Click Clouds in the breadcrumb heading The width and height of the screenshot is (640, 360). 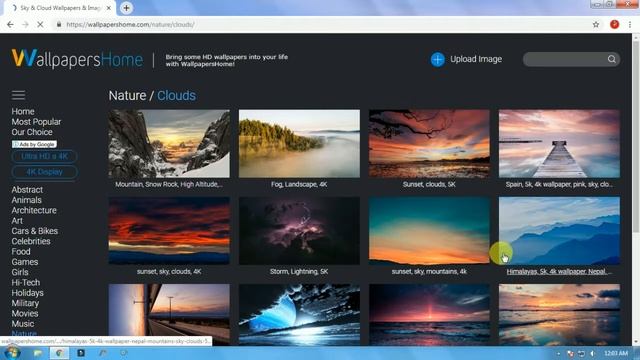pyautogui.click(x=176, y=96)
